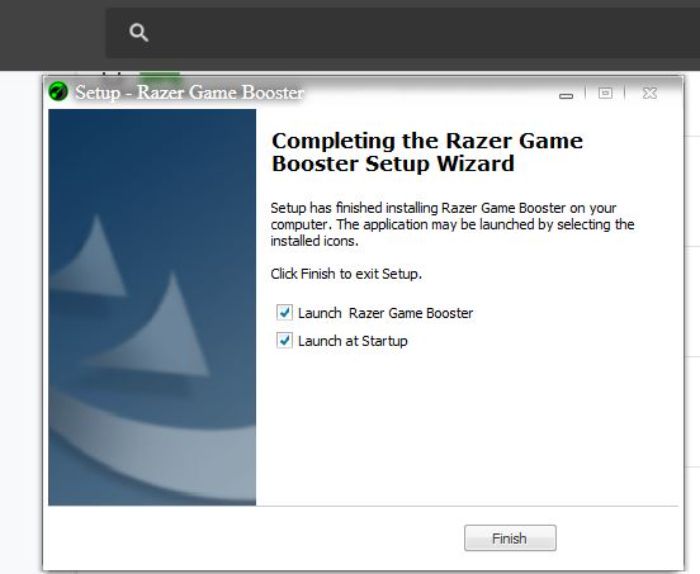This screenshot has height=574, width=700.
Task: Click the empty white area below the checkboxes
Action: [x=467, y=426]
